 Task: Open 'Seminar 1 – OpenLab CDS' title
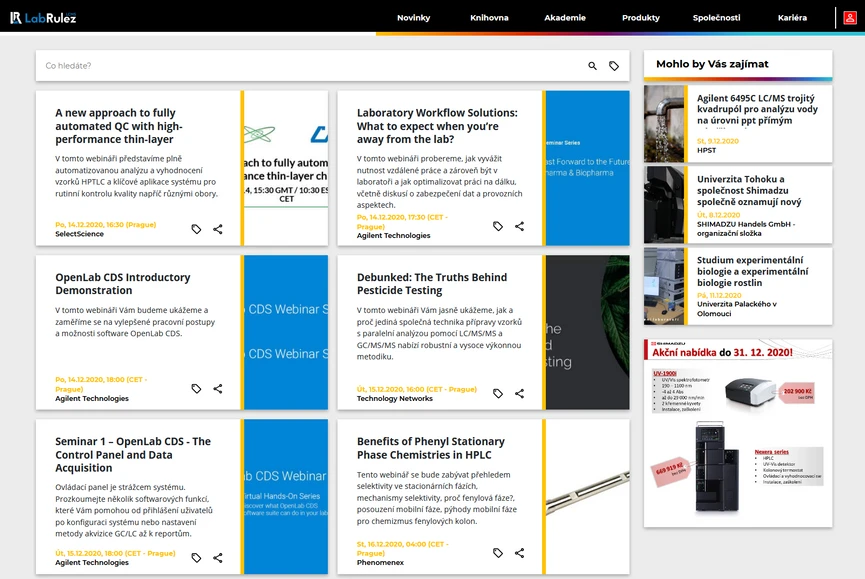133,455
